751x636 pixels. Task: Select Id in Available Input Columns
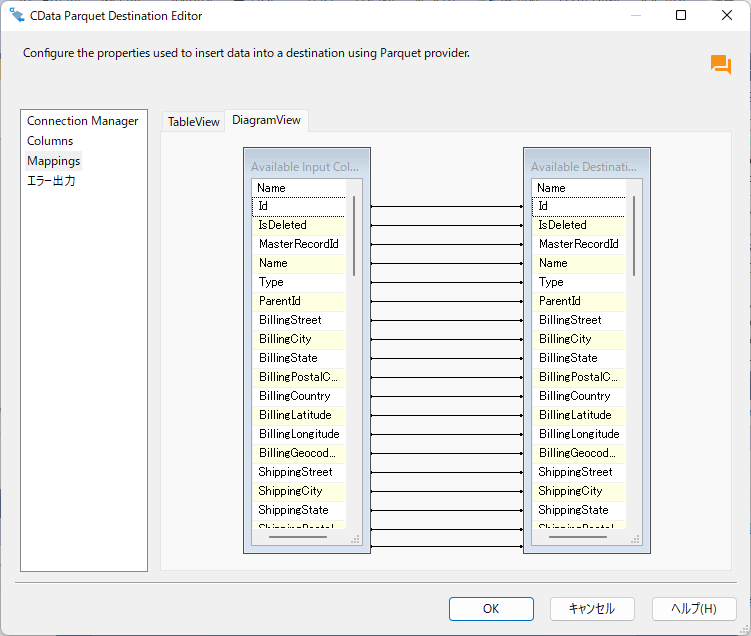(x=299, y=206)
